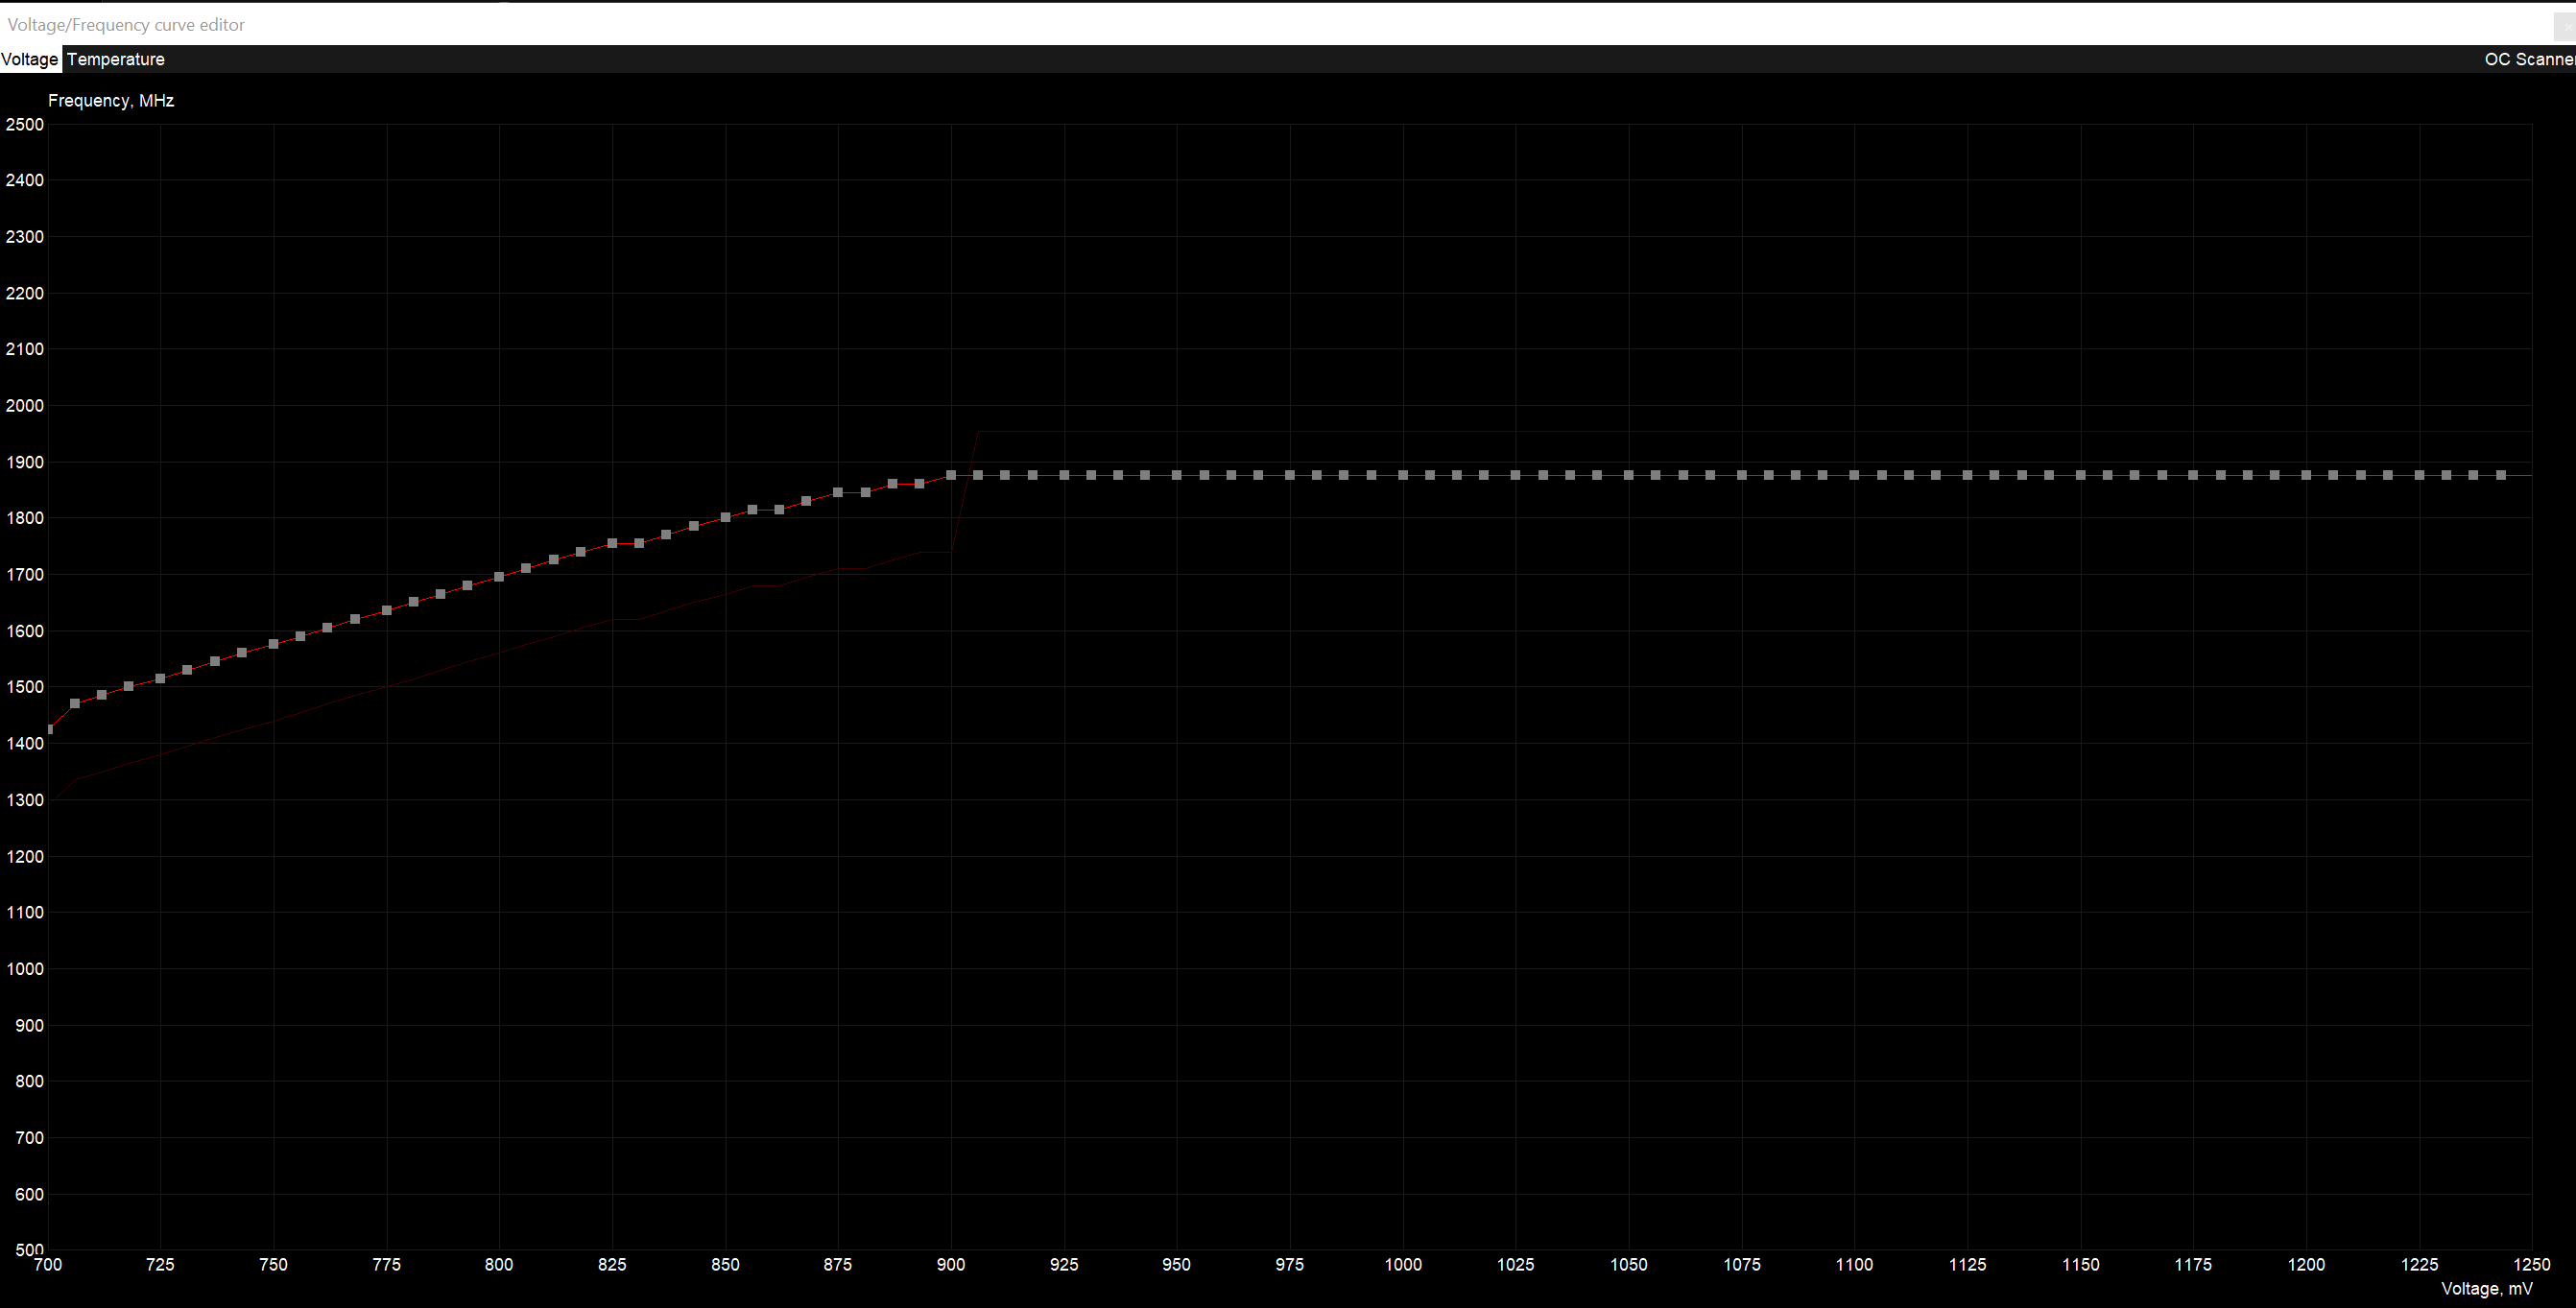The width and height of the screenshot is (2576, 1308).
Task: Select the Voltage tab
Action: (x=30, y=59)
